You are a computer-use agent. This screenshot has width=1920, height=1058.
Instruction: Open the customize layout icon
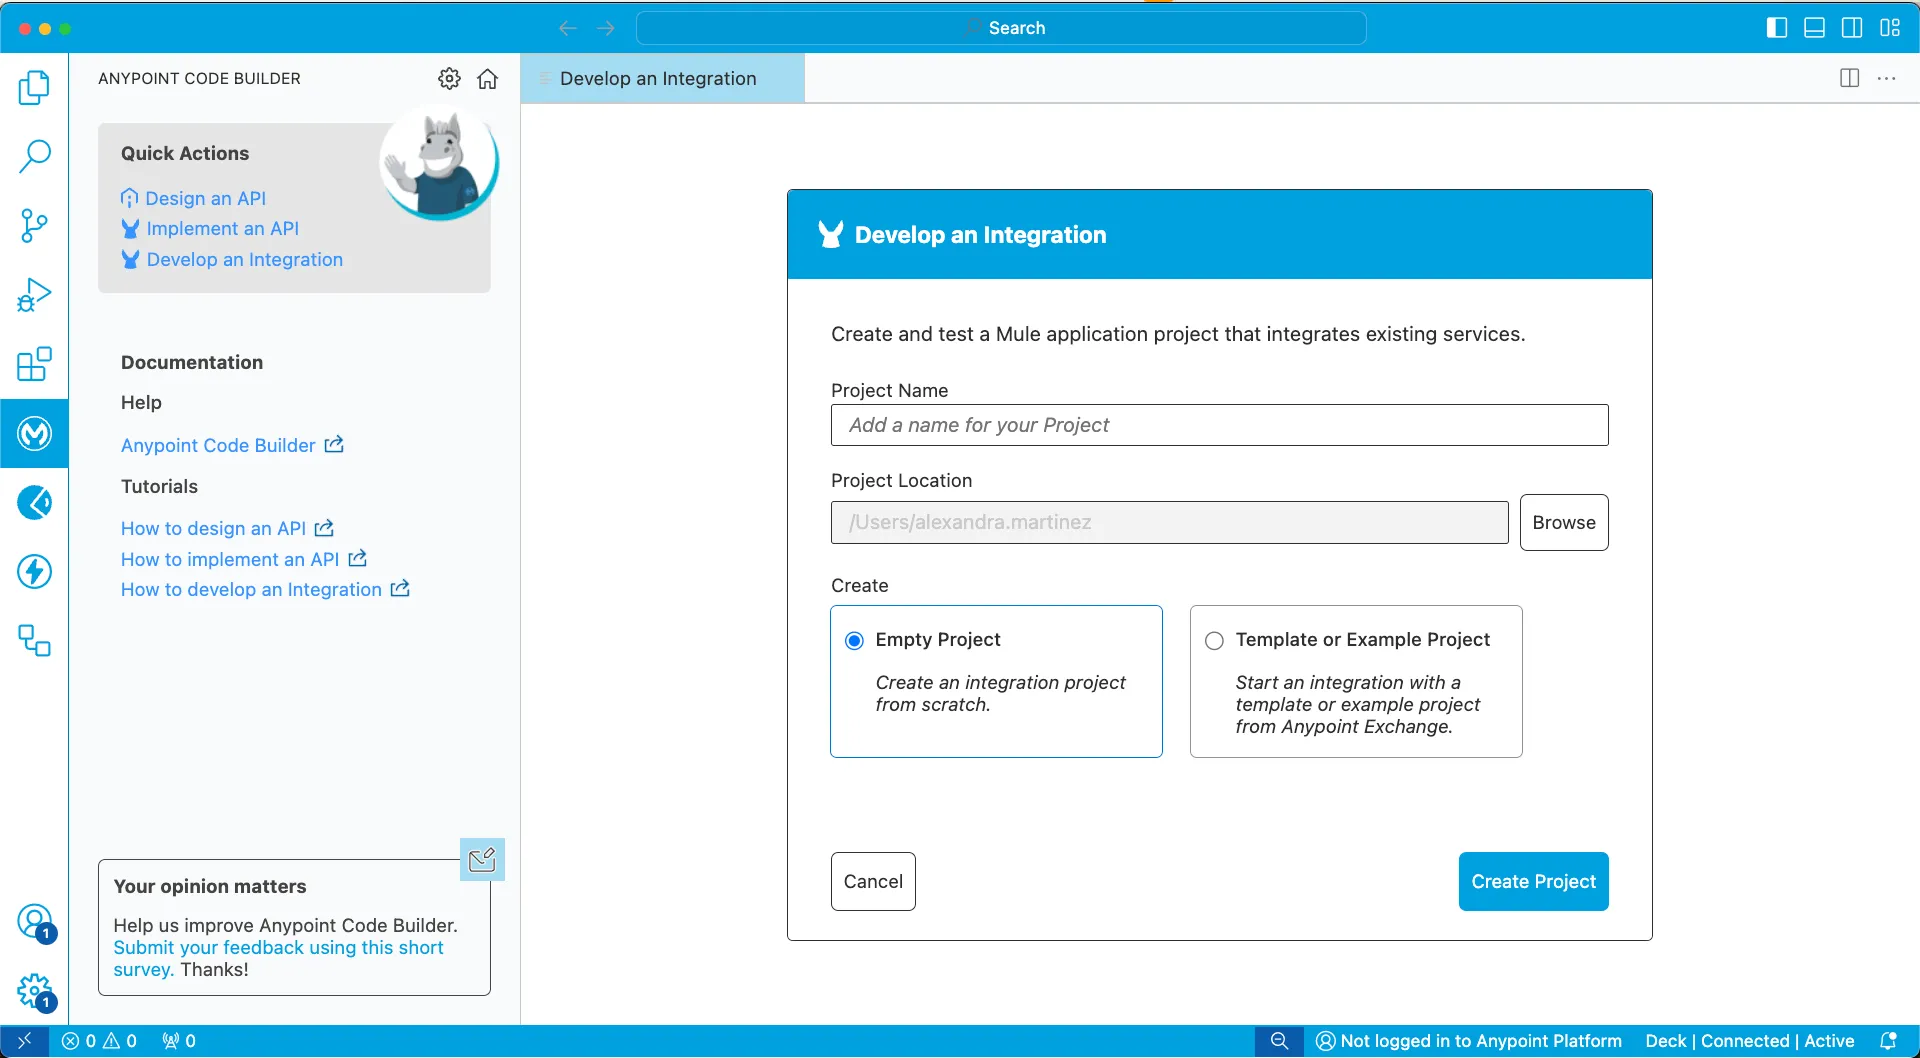(x=1890, y=28)
